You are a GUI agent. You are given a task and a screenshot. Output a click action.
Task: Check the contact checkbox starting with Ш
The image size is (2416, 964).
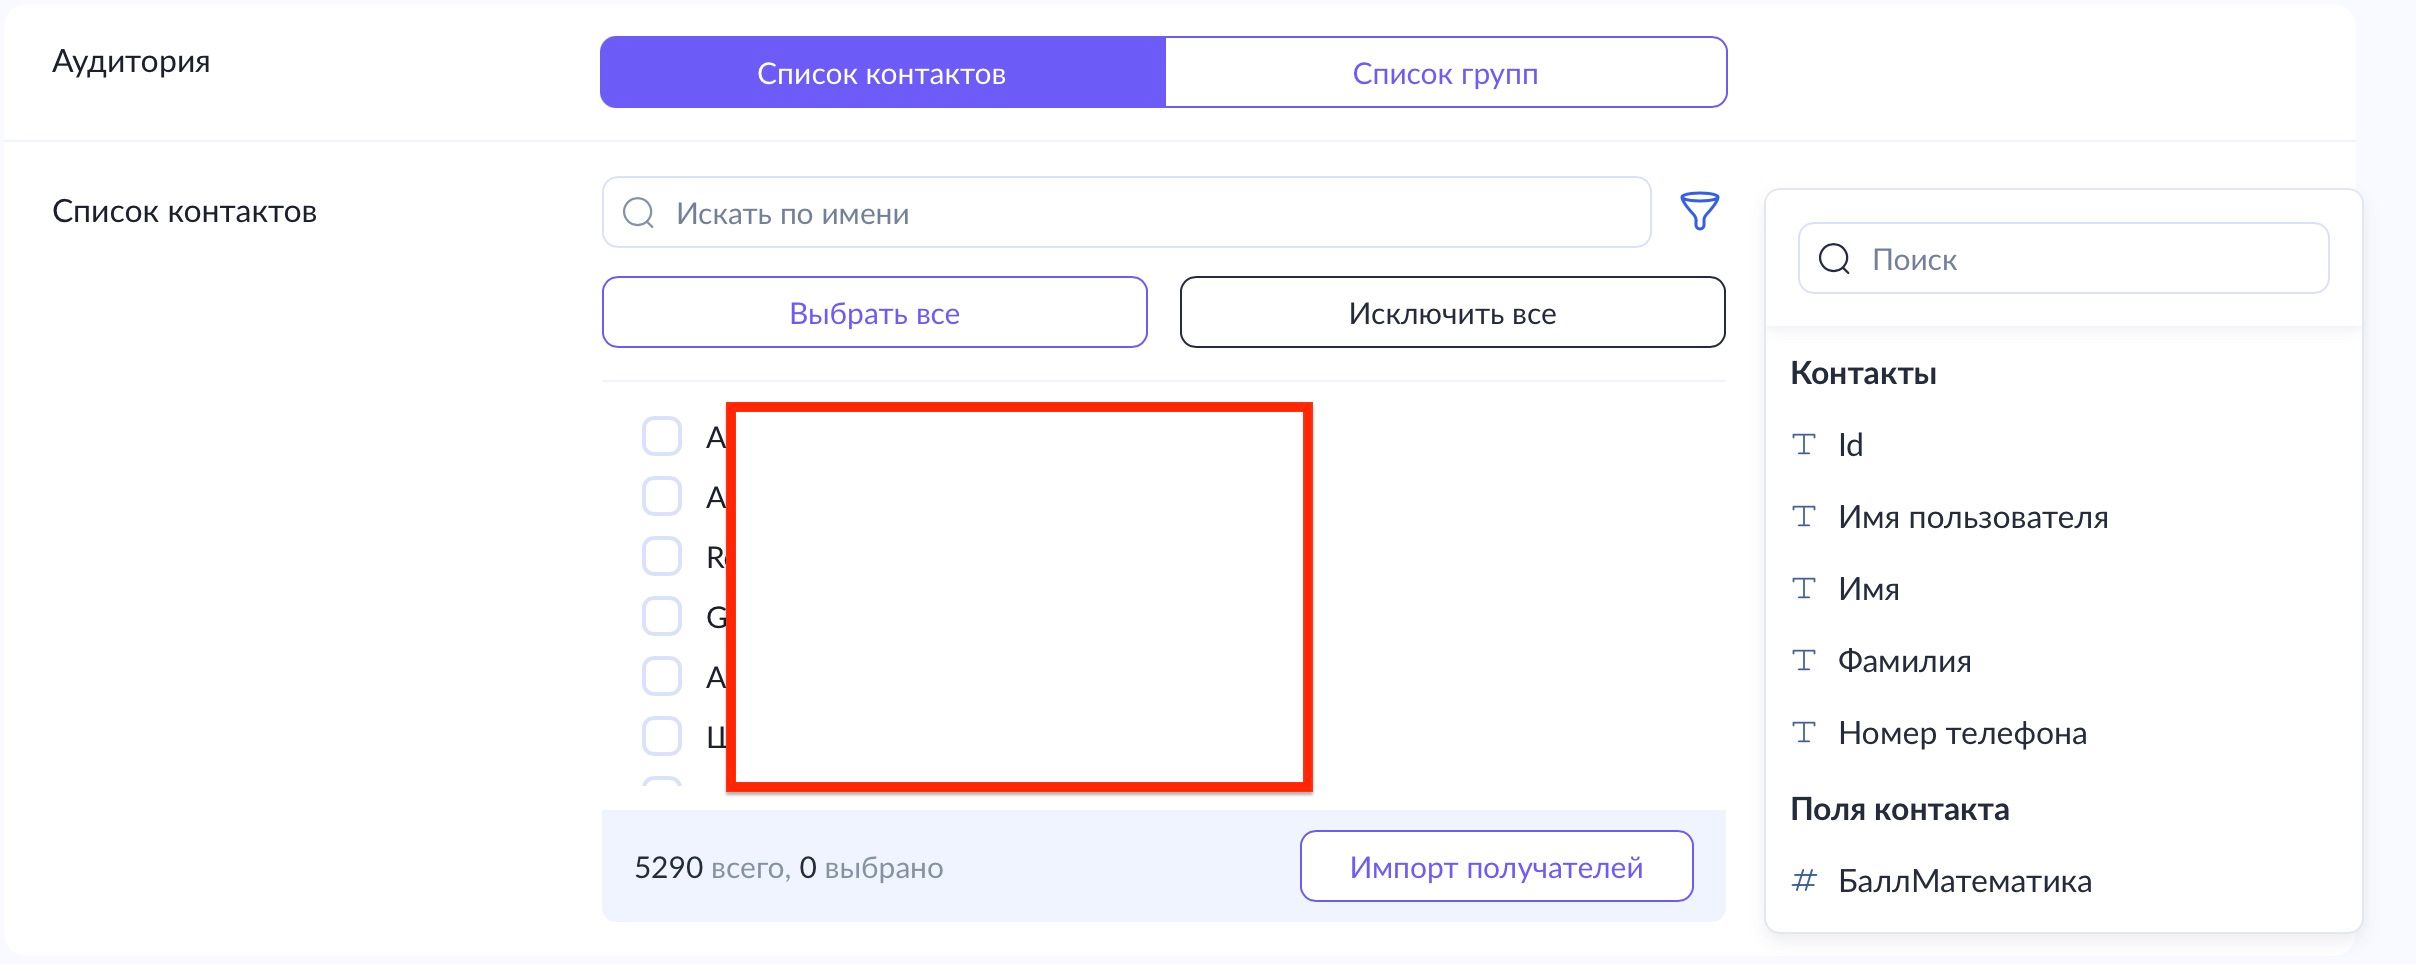click(662, 736)
